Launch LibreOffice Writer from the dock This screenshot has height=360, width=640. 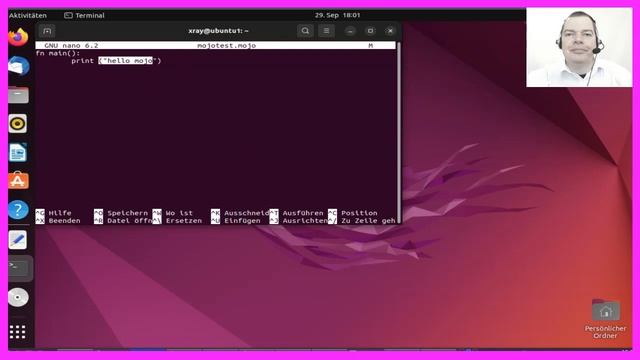[18, 153]
